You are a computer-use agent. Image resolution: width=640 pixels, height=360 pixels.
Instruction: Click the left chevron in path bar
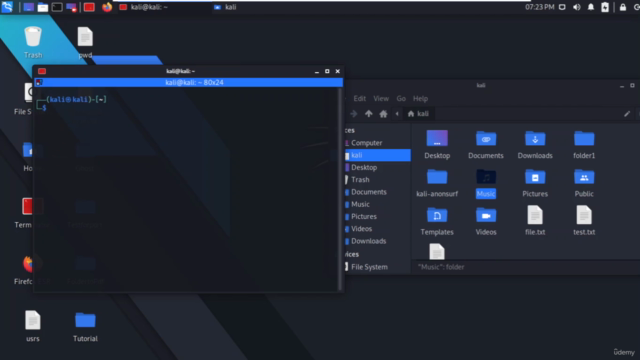click(x=397, y=114)
